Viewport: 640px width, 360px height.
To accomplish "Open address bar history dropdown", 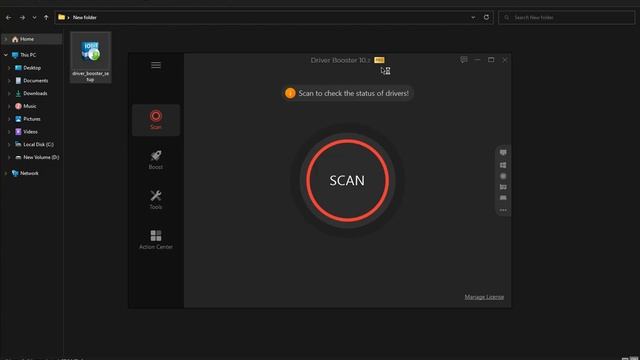I will click(473, 18).
